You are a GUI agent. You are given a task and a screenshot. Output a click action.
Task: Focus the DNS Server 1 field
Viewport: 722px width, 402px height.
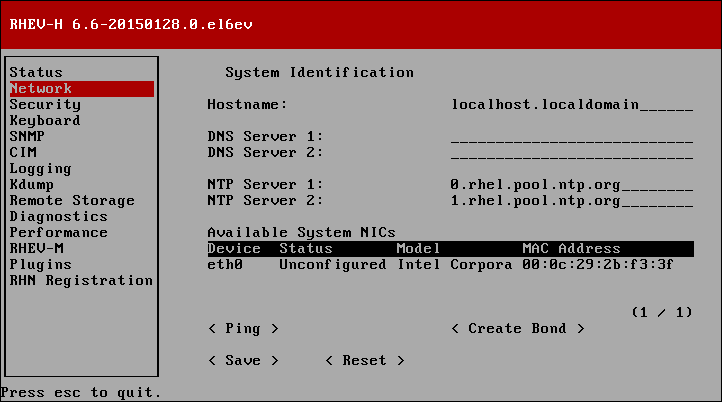pos(572,137)
